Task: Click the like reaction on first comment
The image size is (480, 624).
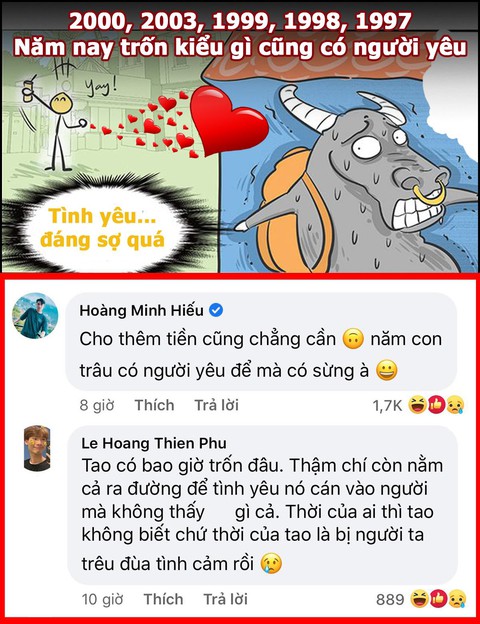Action: (436, 405)
